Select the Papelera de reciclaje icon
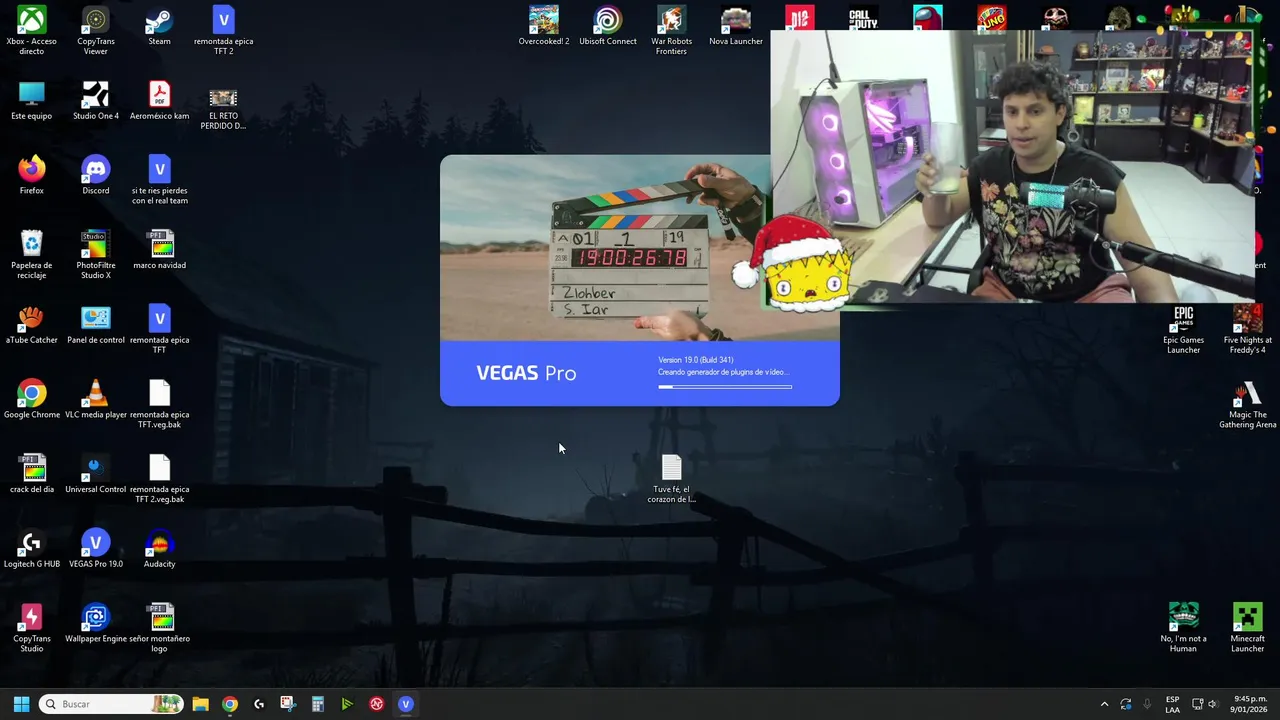The height and width of the screenshot is (720, 1280). pyautogui.click(x=32, y=255)
